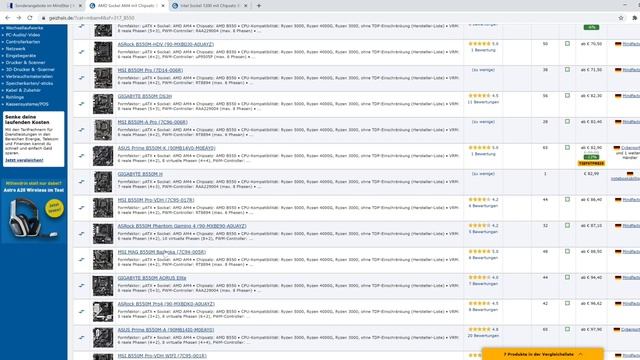Tick compare checkbox for ASRock B550M-HDV
This screenshot has height=360, width=640.
pyautogui.click(x=567, y=44)
